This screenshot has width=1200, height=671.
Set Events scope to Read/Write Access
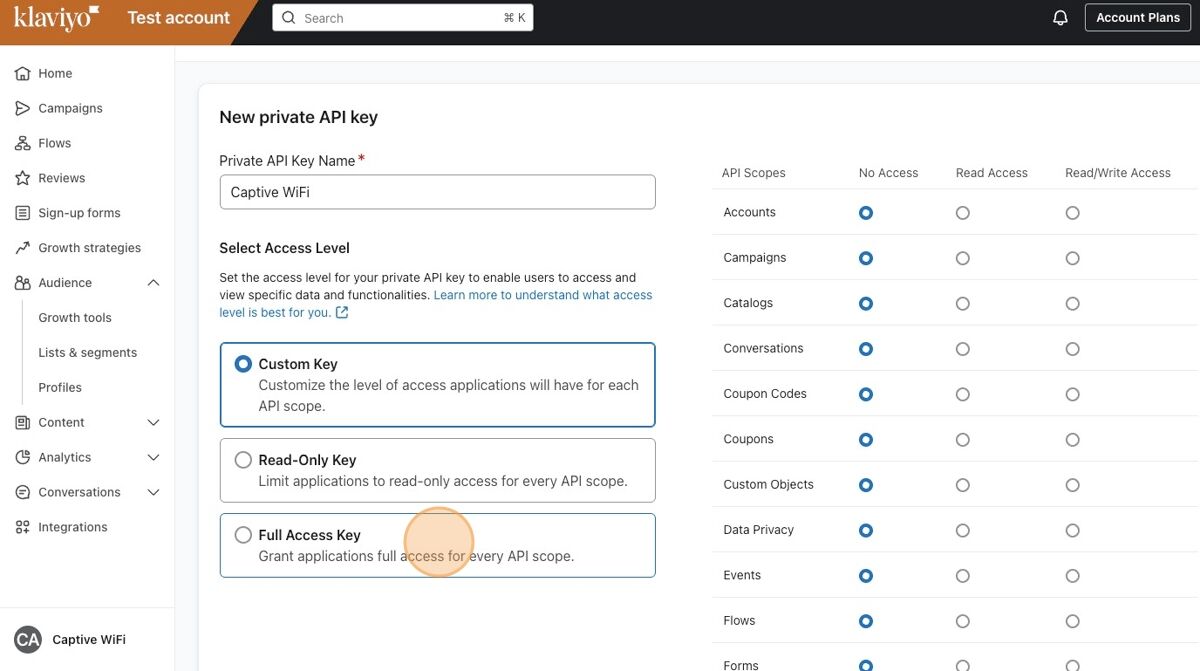point(1073,576)
